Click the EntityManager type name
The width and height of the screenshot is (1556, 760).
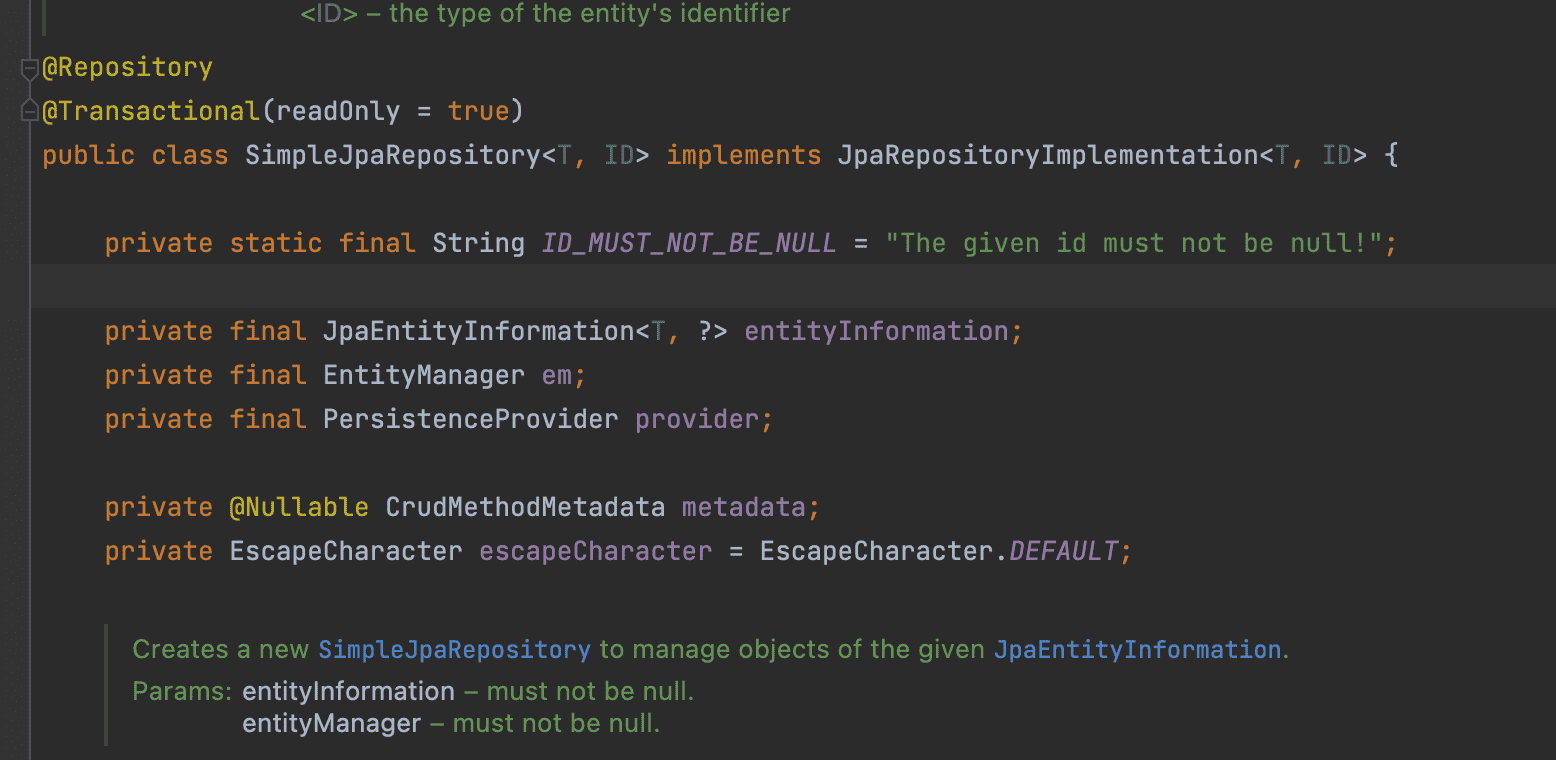423,376
